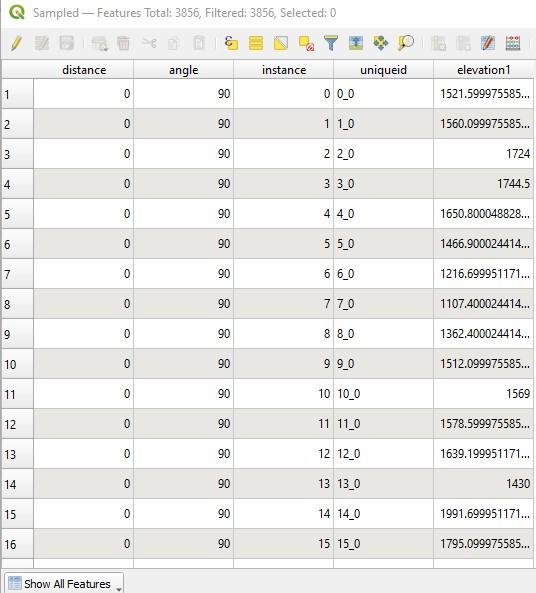Viewport: 536px width, 593px height.
Task: Select row 3 via its row header
Action: pos(17,154)
